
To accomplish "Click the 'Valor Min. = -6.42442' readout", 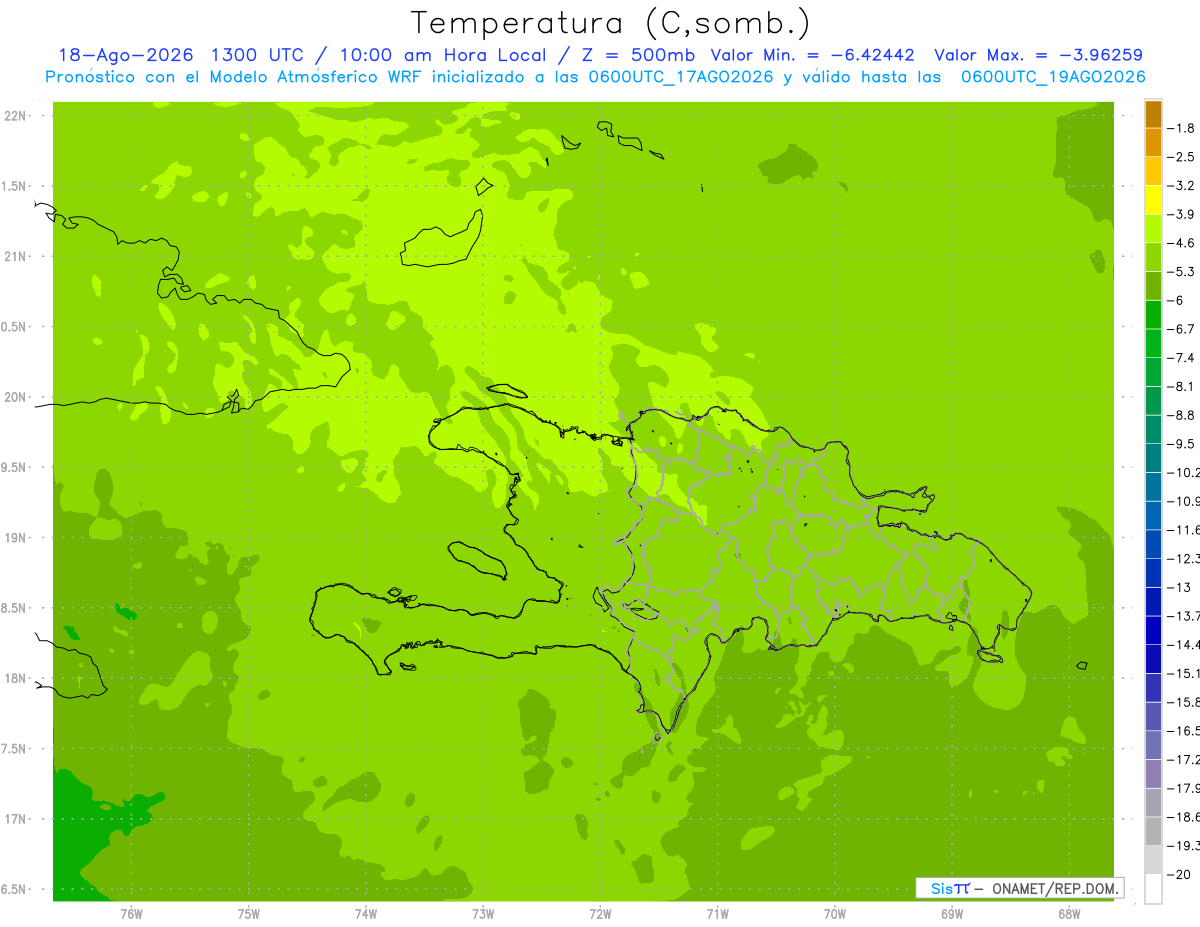I will click(x=812, y=55).
